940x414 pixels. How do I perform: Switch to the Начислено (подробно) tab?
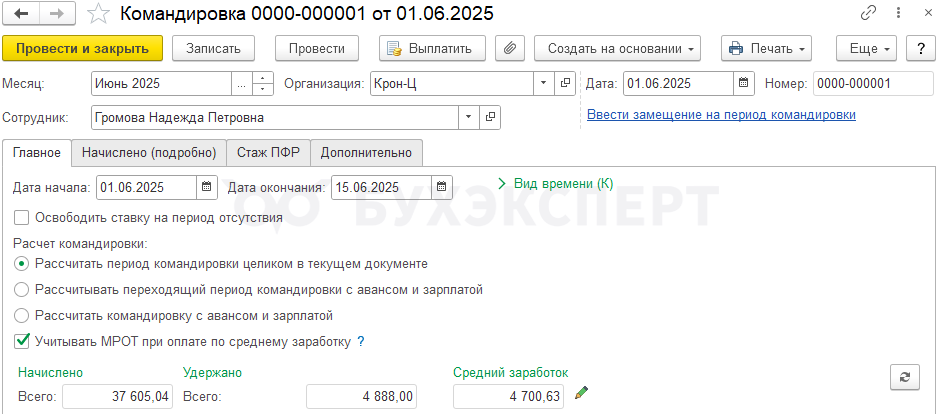149,152
